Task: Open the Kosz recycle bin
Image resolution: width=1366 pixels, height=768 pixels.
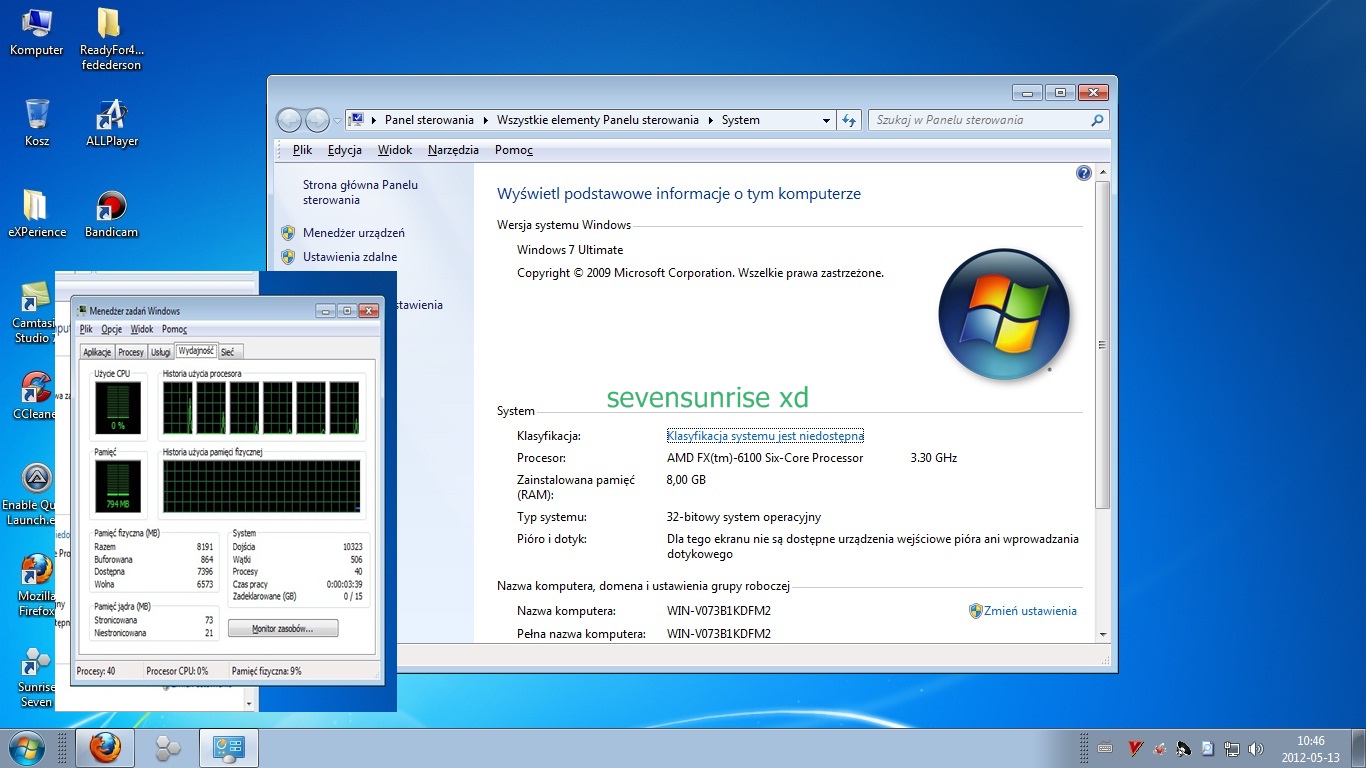Action: point(37,123)
